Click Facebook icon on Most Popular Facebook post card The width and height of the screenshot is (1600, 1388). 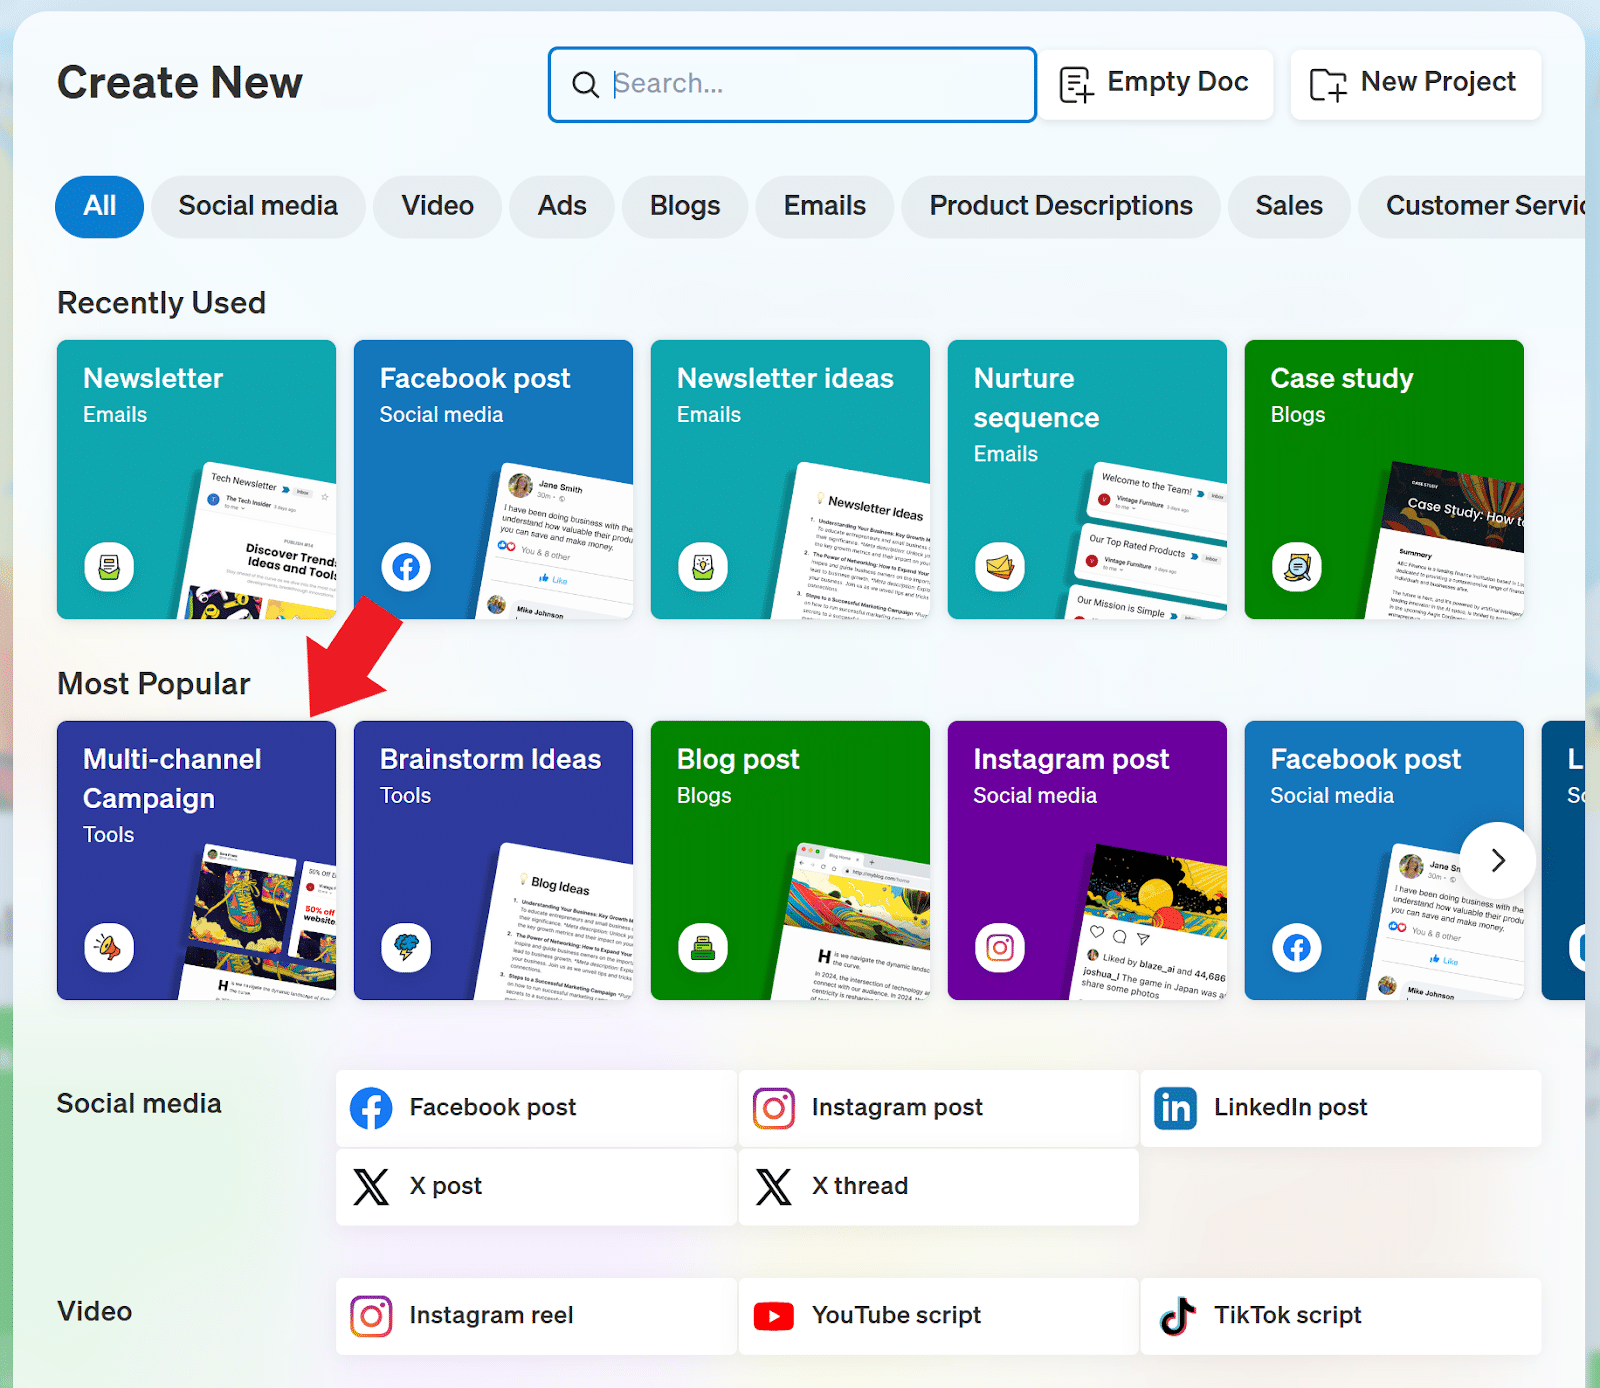[1297, 948]
